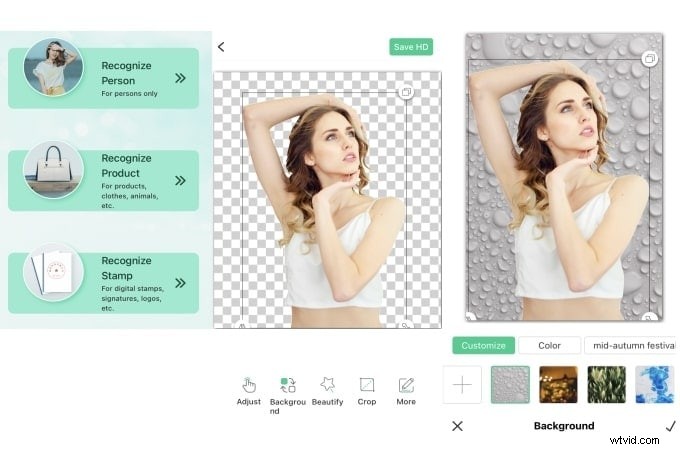Image resolution: width=680 pixels, height=450 pixels.
Task: Open the mid-autumn festival tab
Action: (630, 346)
